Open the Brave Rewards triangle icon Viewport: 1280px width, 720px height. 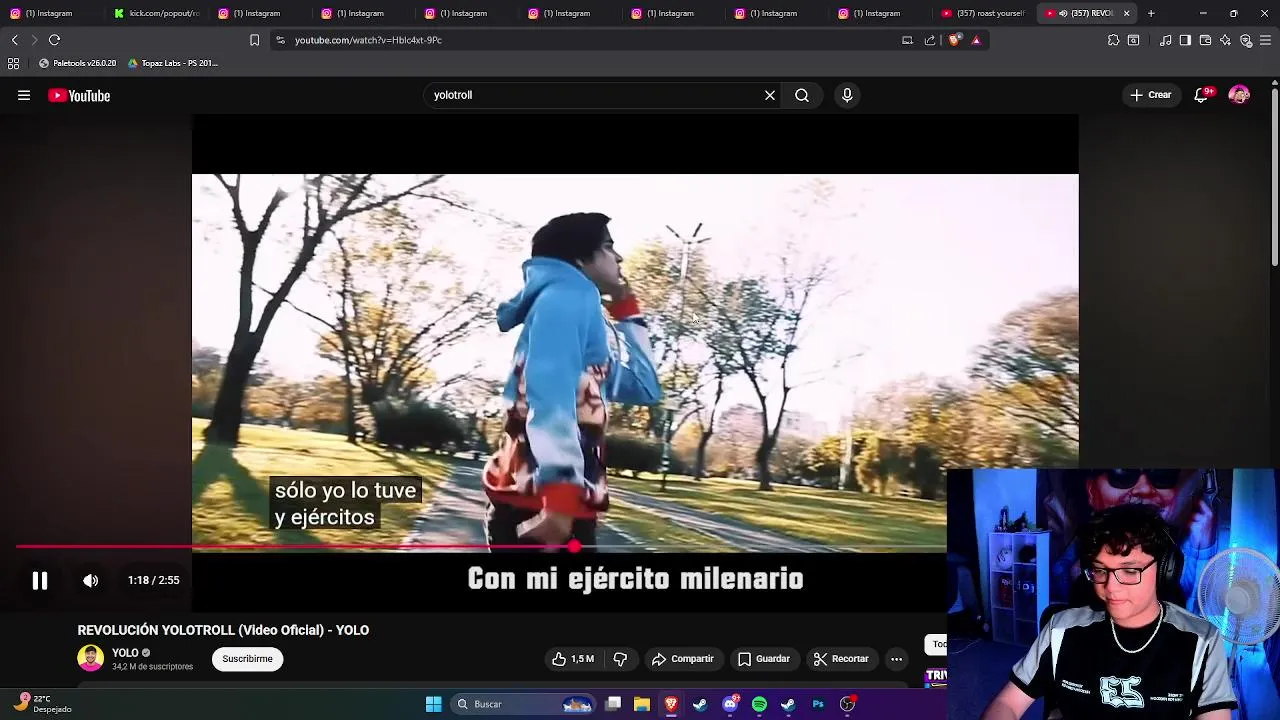coord(976,40)
